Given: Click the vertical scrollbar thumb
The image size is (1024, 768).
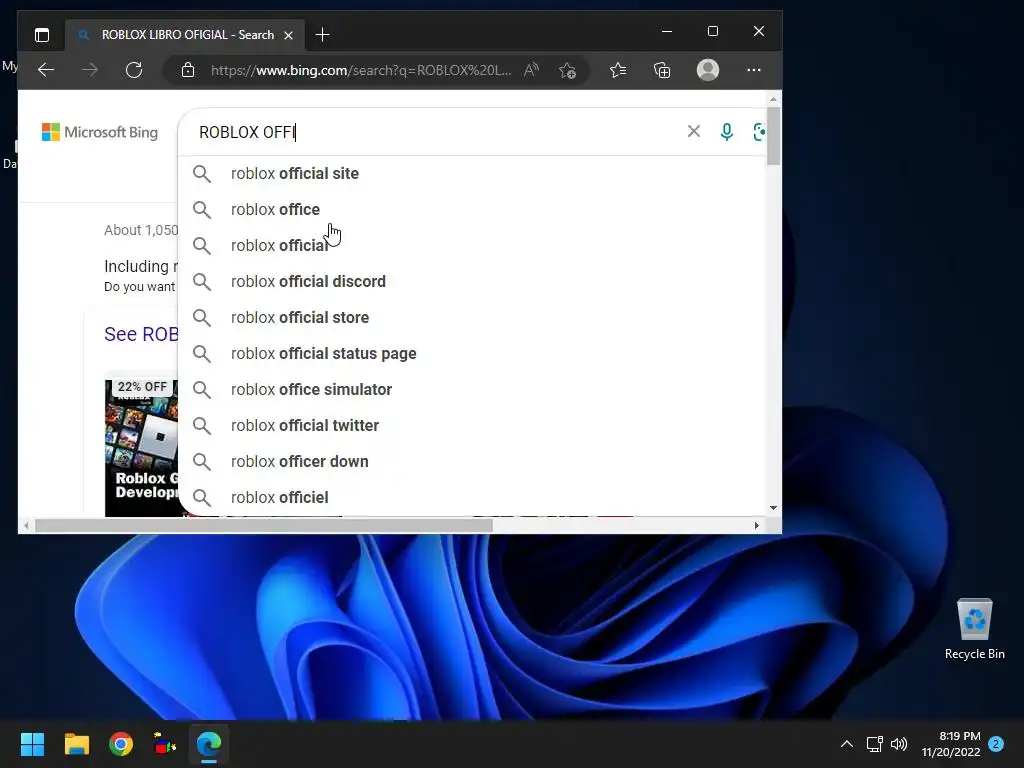Looking at the screenshot, I should tap(773, 136).
